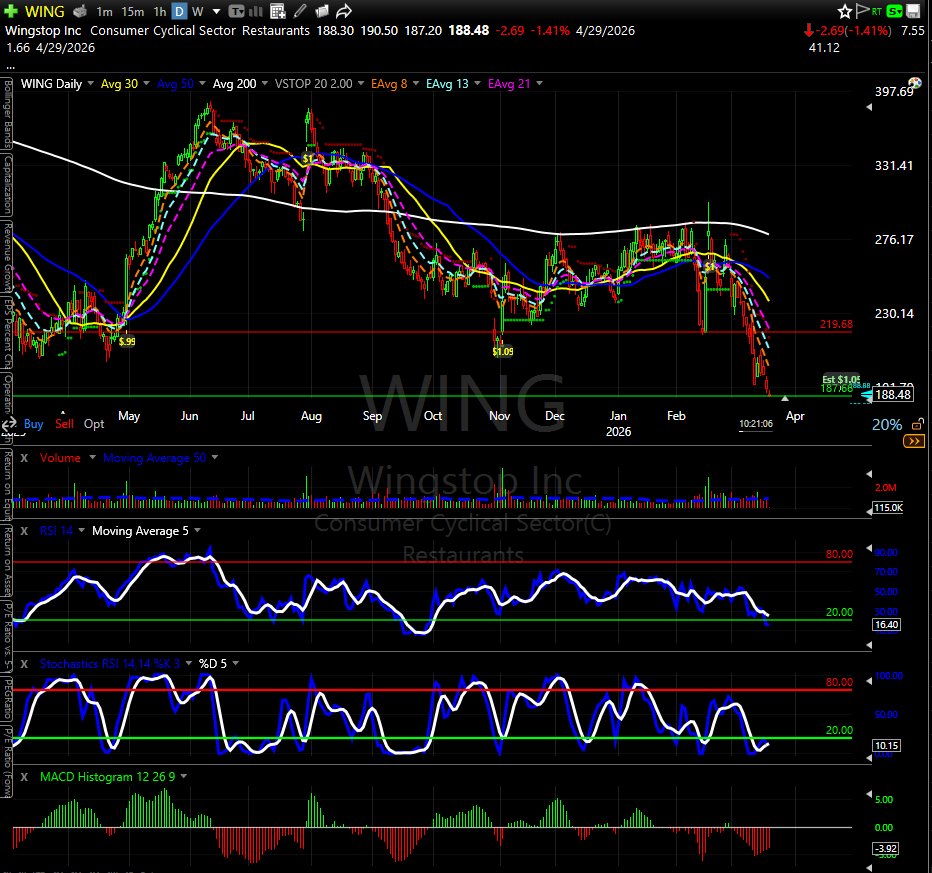Open the green S streaming menu
Viewport: 932px width, 873px height.
coord(894,11)
